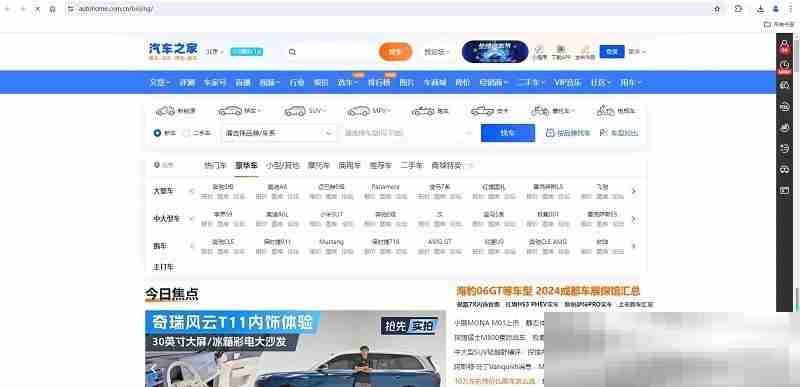Expand the 社区 nav dropdown
The width and height of the screenshot is (800, 387).
click(x=601, y=83)
